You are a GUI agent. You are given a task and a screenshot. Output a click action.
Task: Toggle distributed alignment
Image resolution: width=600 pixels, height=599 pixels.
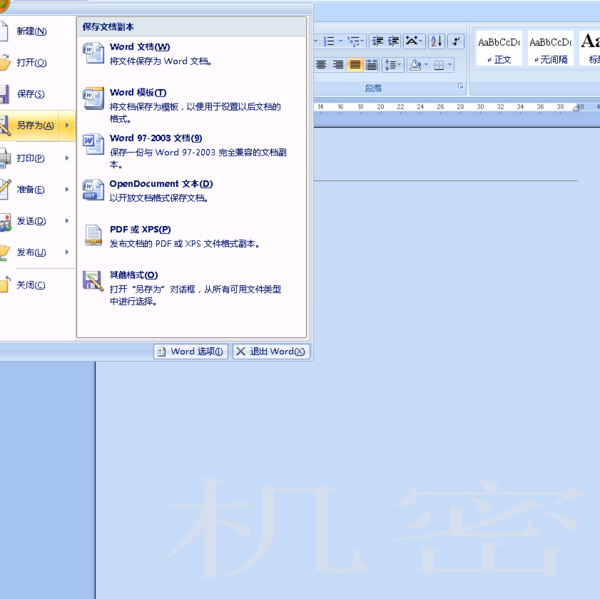371,65
